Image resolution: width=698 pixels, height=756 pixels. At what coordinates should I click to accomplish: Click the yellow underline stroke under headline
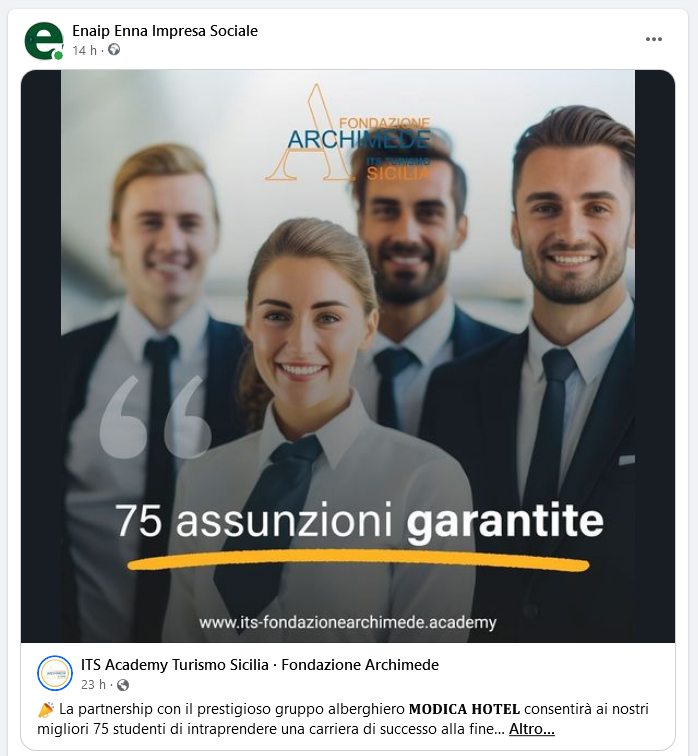pyautogui.click(x=358, y=561)
